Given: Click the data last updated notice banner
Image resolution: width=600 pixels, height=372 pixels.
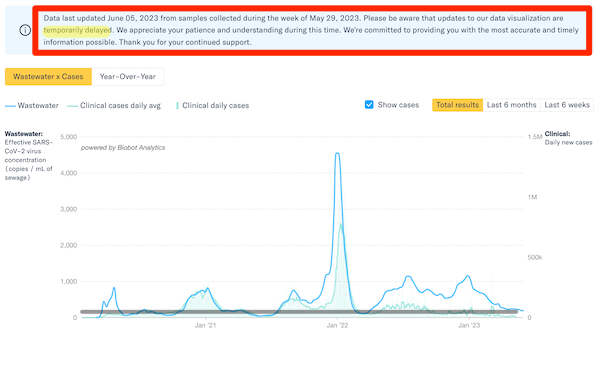Looking at the screenshot, I should pos(312,30).
